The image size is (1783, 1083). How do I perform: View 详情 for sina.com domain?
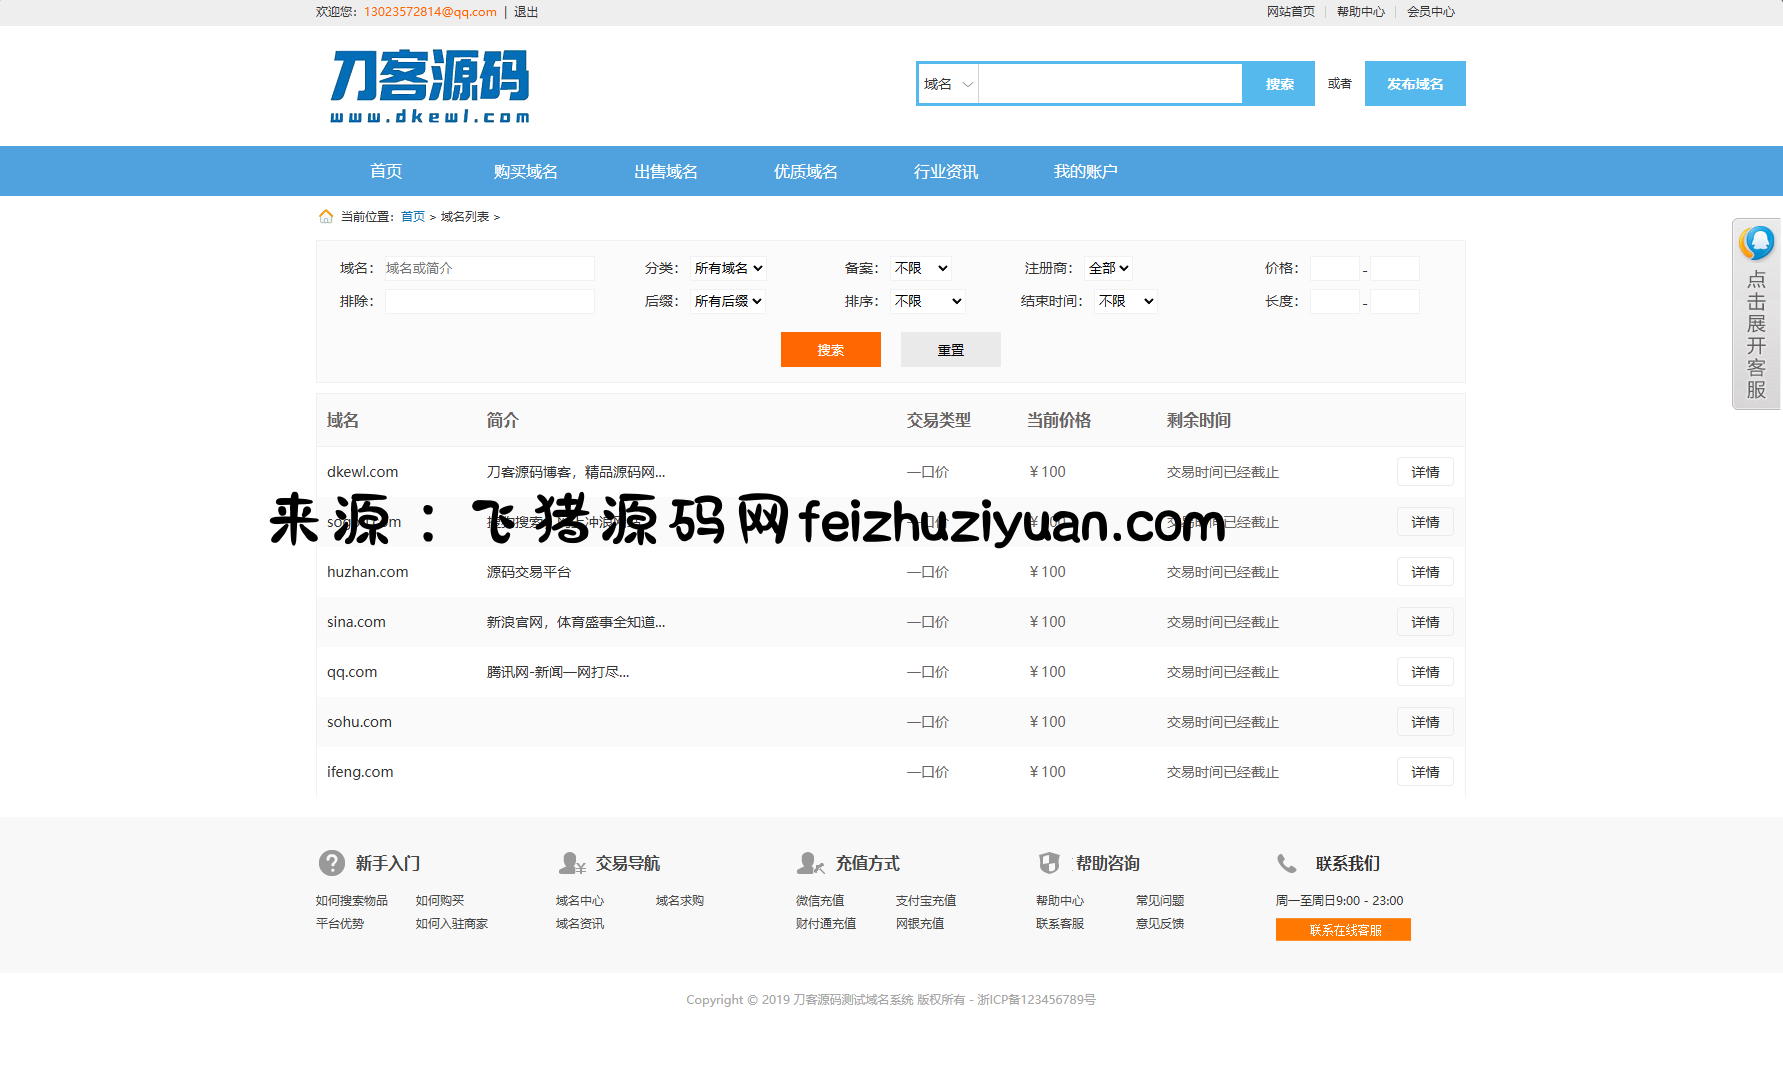point(1425,622)
